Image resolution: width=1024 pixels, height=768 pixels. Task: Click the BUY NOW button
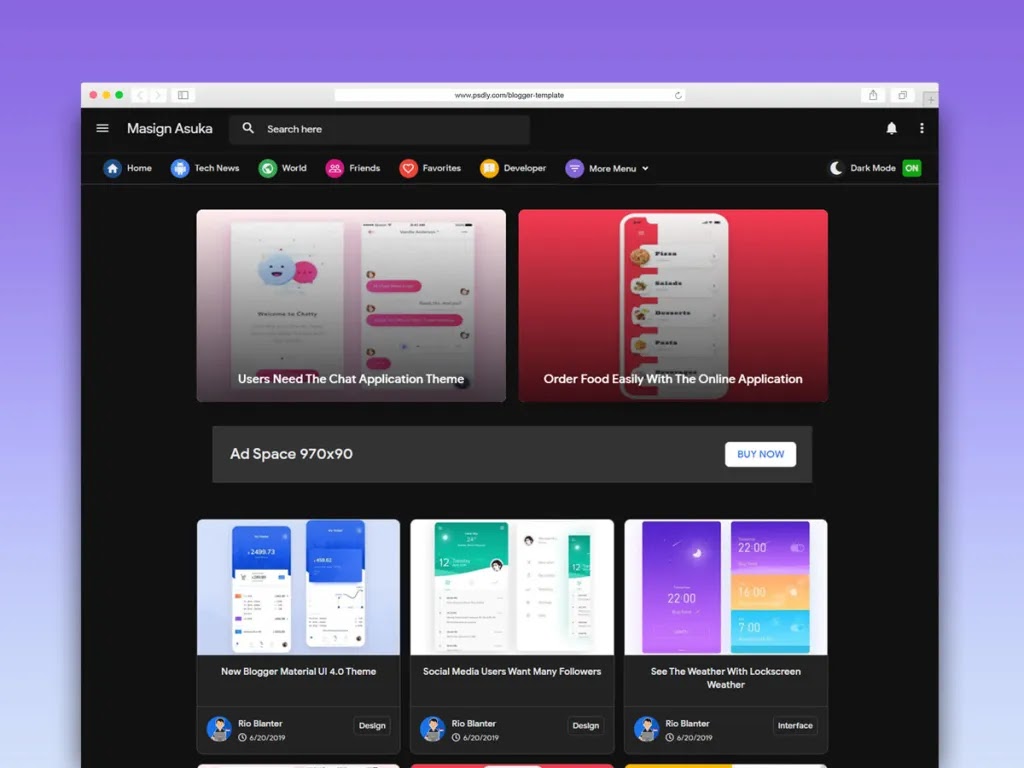coord(760,454)
